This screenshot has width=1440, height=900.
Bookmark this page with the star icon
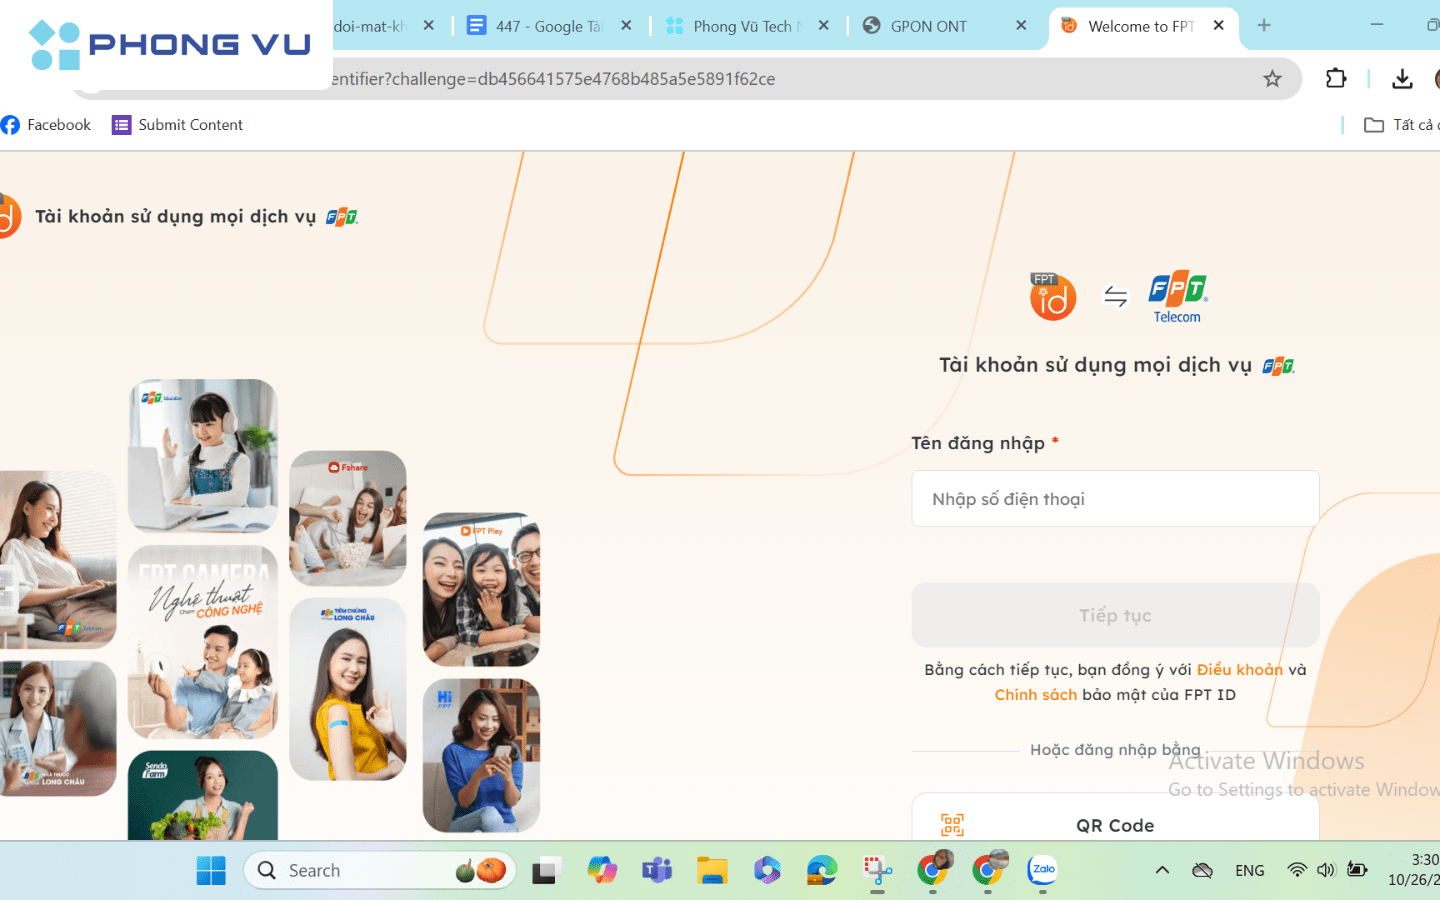coord(1272,79)
